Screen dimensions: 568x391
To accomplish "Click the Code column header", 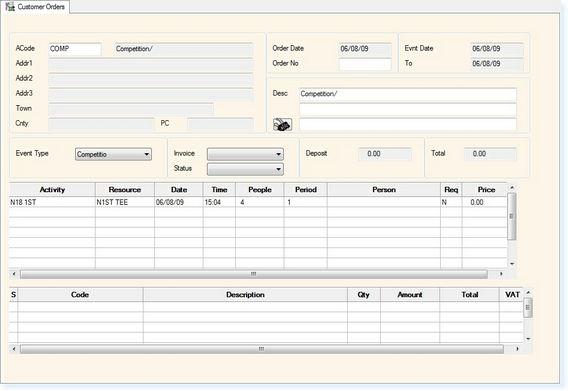I will click(x=80, y=295).
